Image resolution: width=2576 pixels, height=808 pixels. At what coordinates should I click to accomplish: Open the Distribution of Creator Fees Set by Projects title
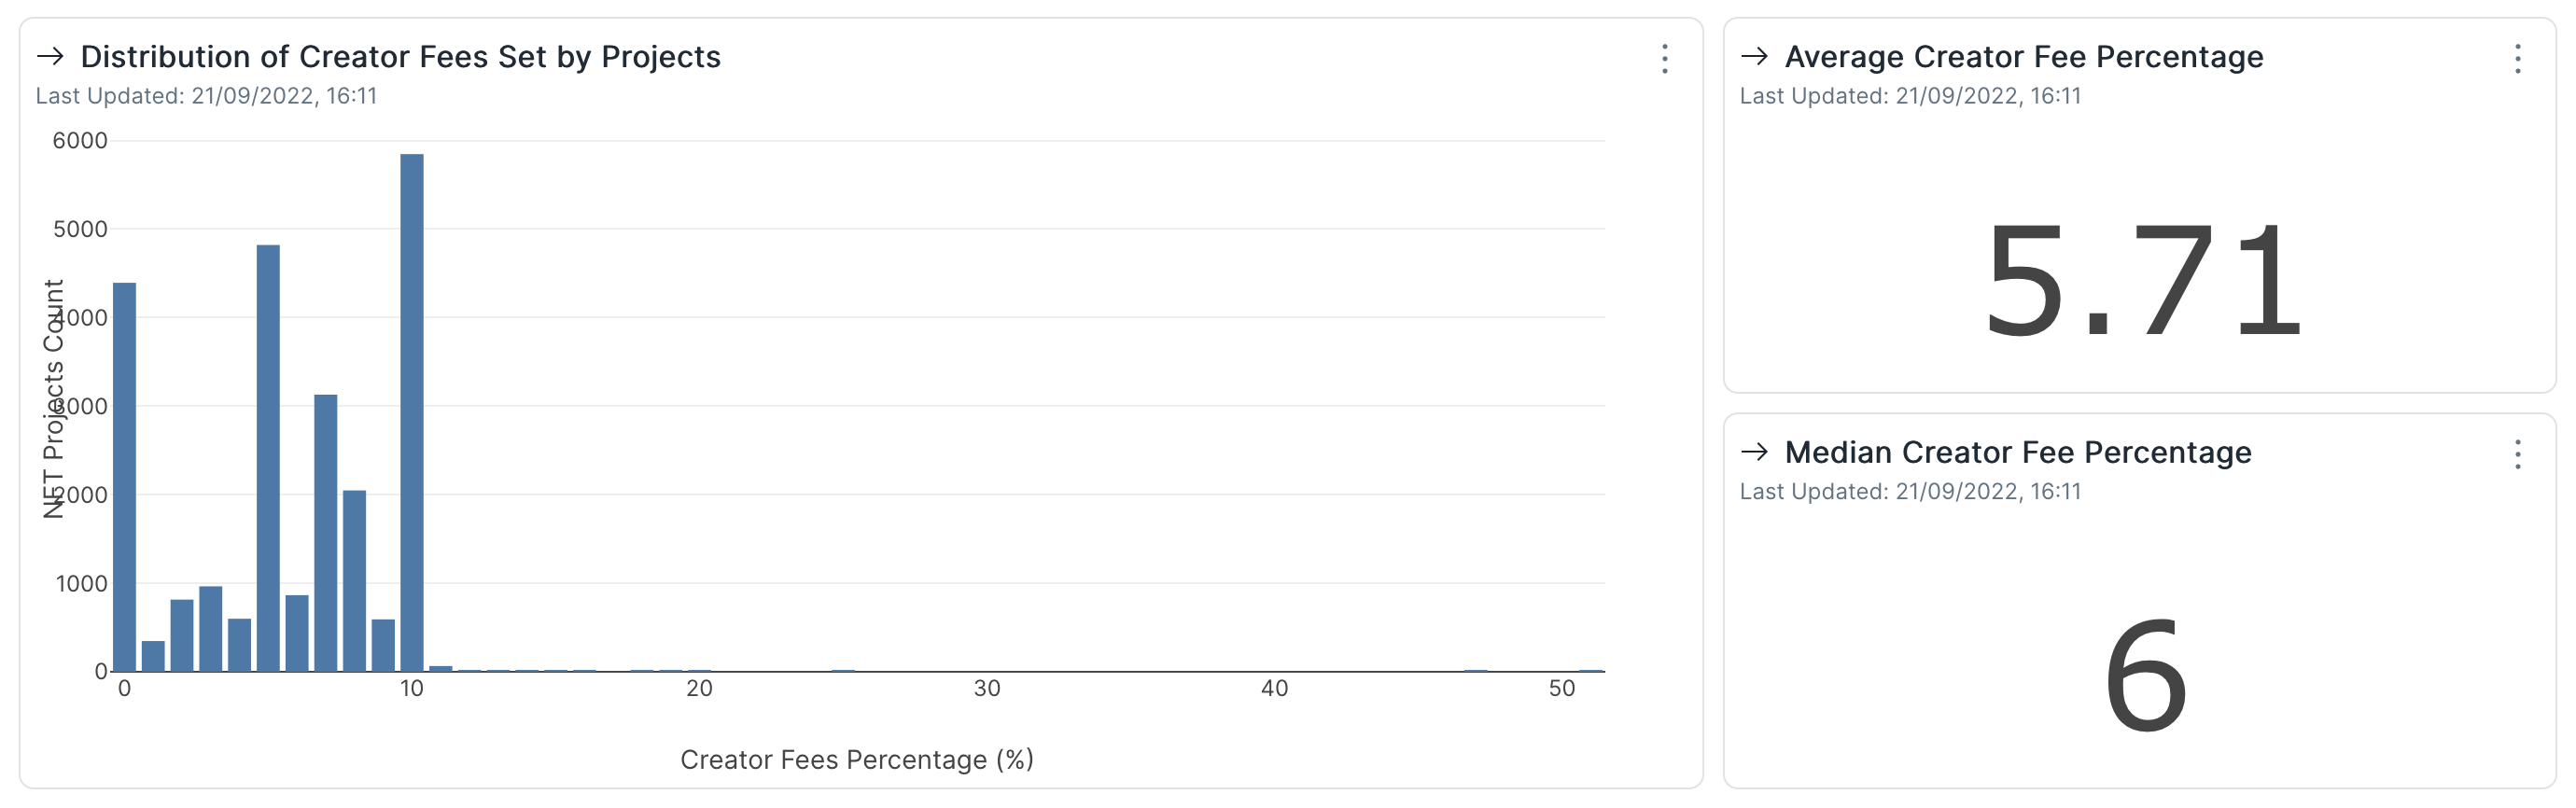pyautogui.click(x=400, y=57)
